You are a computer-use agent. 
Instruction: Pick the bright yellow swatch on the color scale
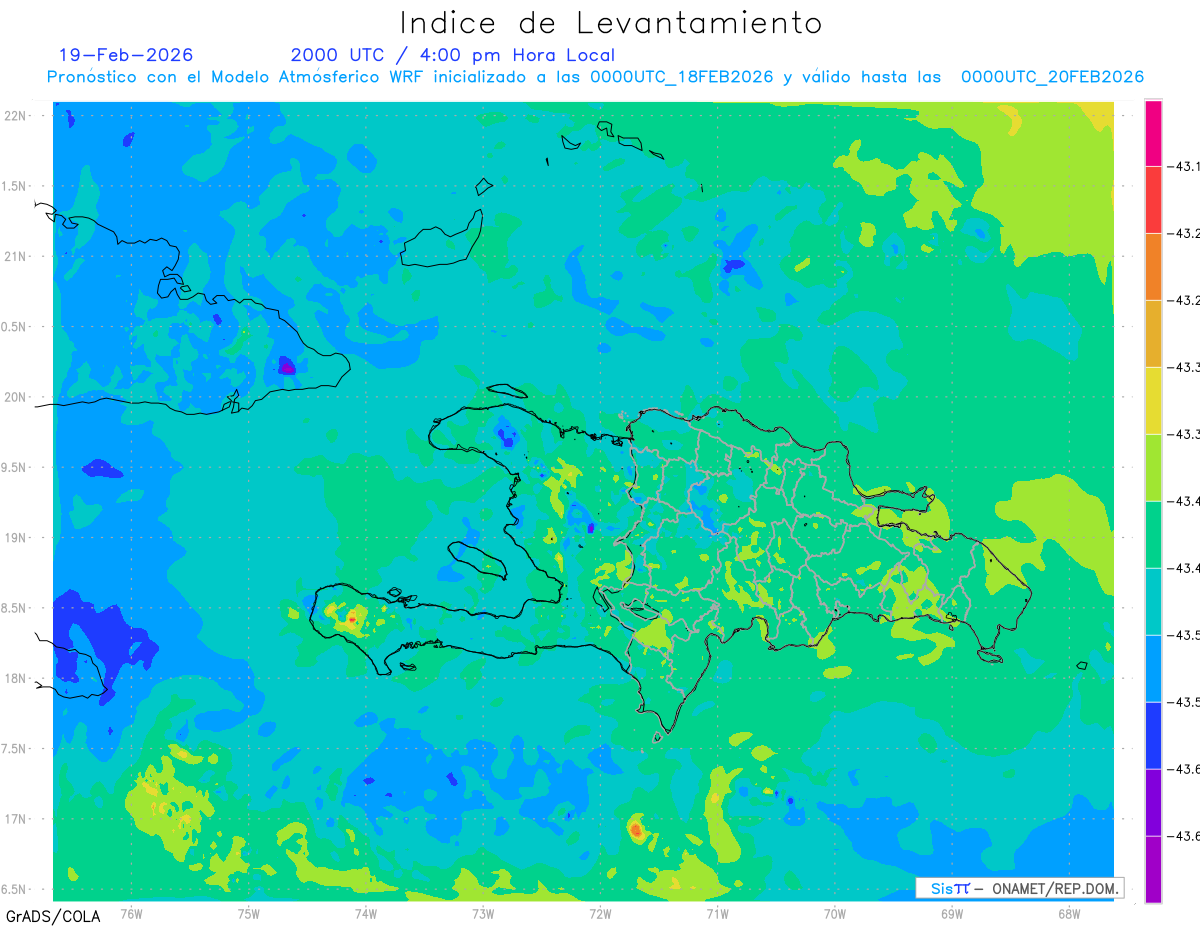pyautogui.click(x=1153, y=401)
